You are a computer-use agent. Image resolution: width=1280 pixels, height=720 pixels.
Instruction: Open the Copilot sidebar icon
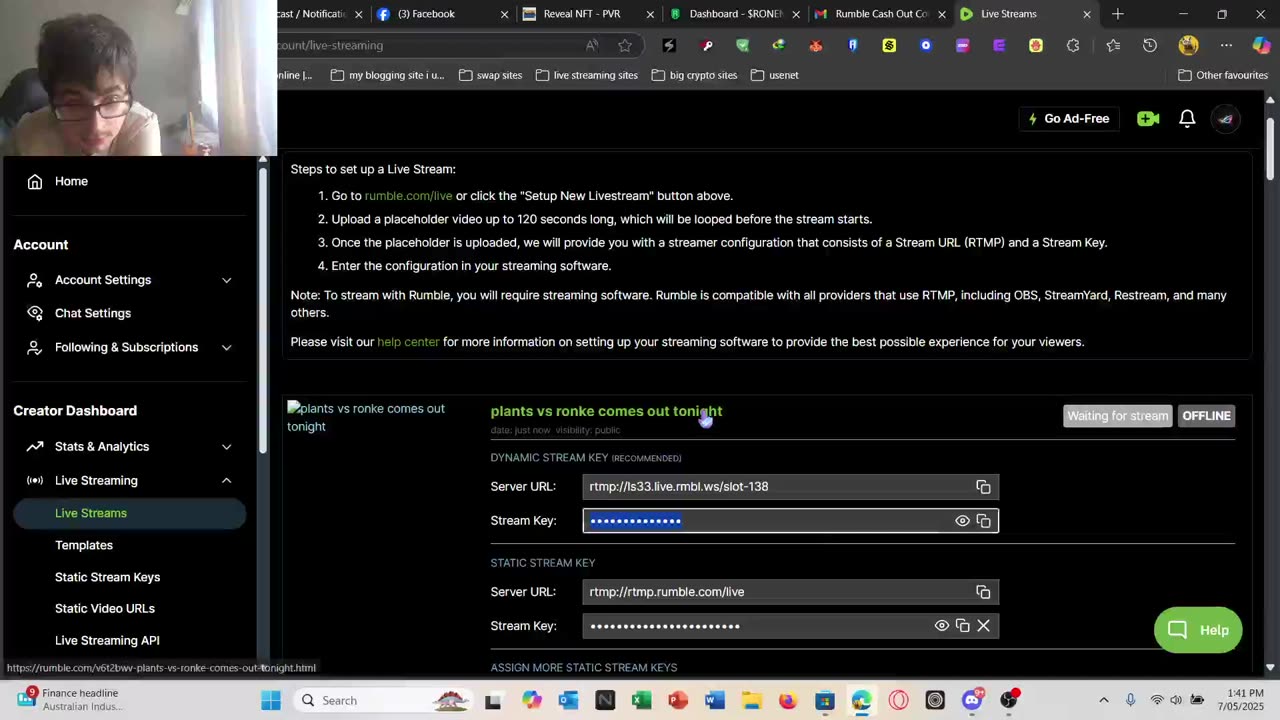[1262, 45]
